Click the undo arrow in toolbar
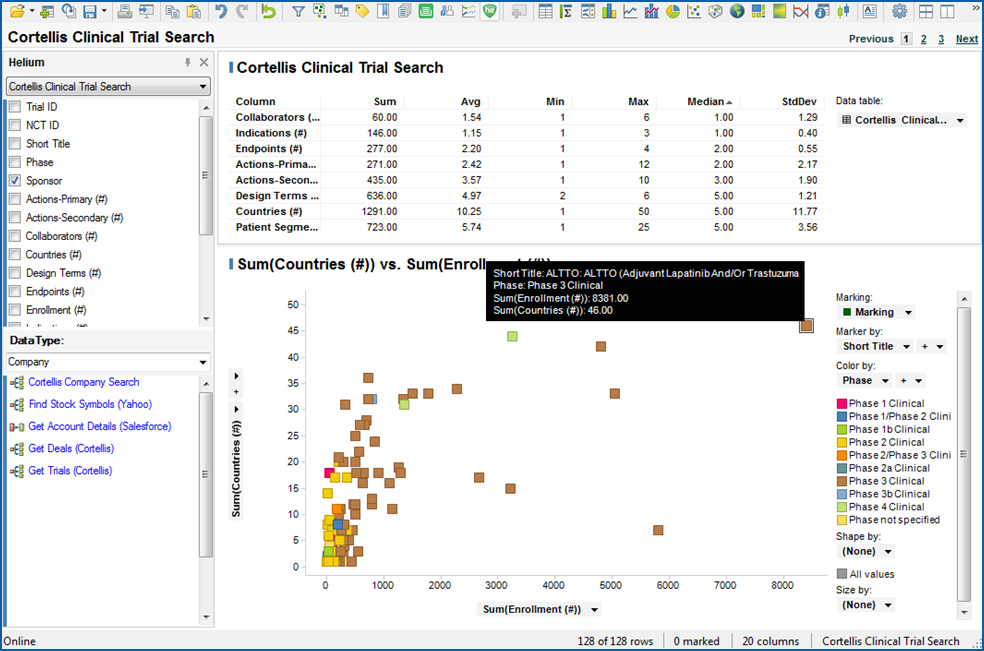This screenshot has width=984, height=651. [x=221, y=11]
